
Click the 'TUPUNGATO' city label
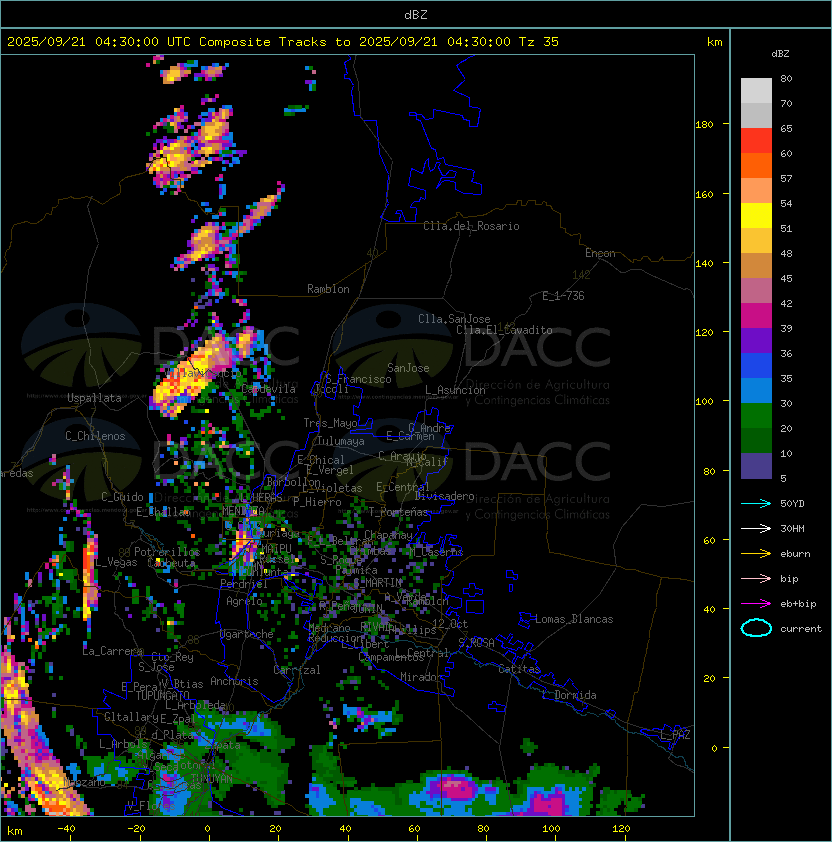[x=162, y=695]
